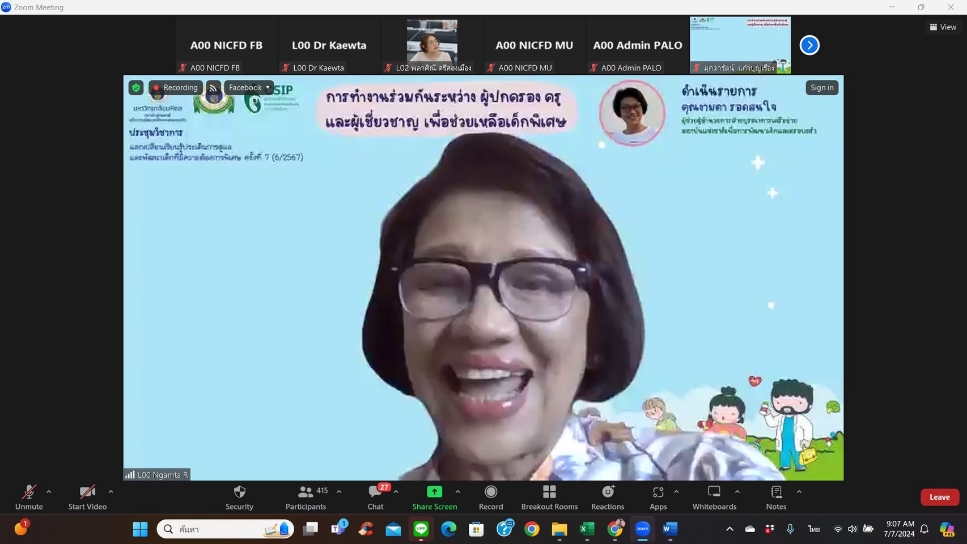Open the tray microphone indicator
The width and height of the screenshot is (967, 544).
click(x=790, y=529)
